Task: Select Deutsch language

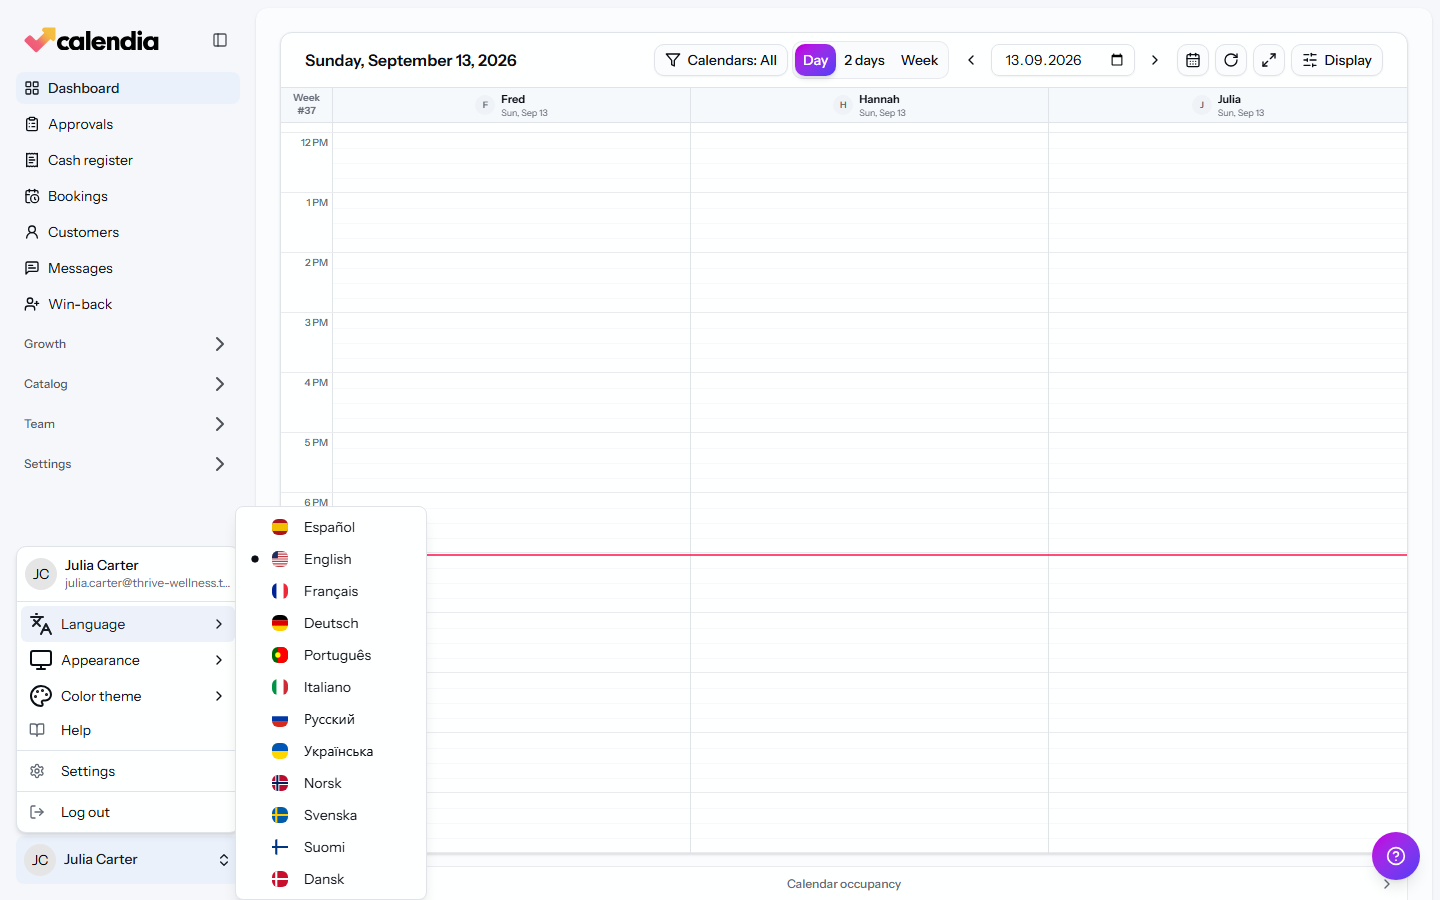Action: point(331,623)
